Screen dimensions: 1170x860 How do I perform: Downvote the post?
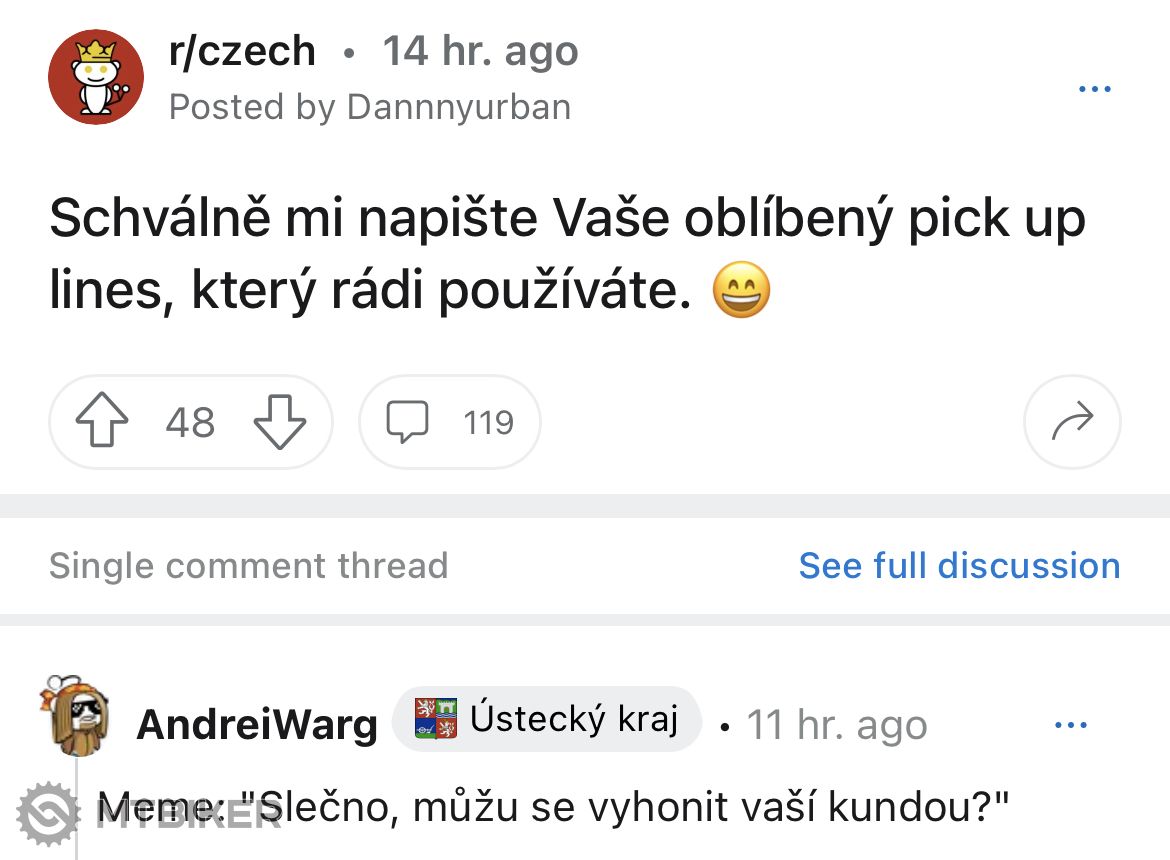click(x=279, y=423)
